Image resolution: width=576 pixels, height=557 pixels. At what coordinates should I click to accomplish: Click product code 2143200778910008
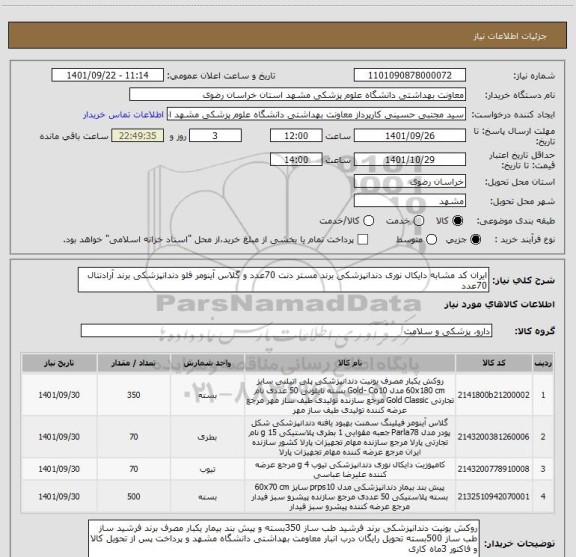click(x=493, y=469)
